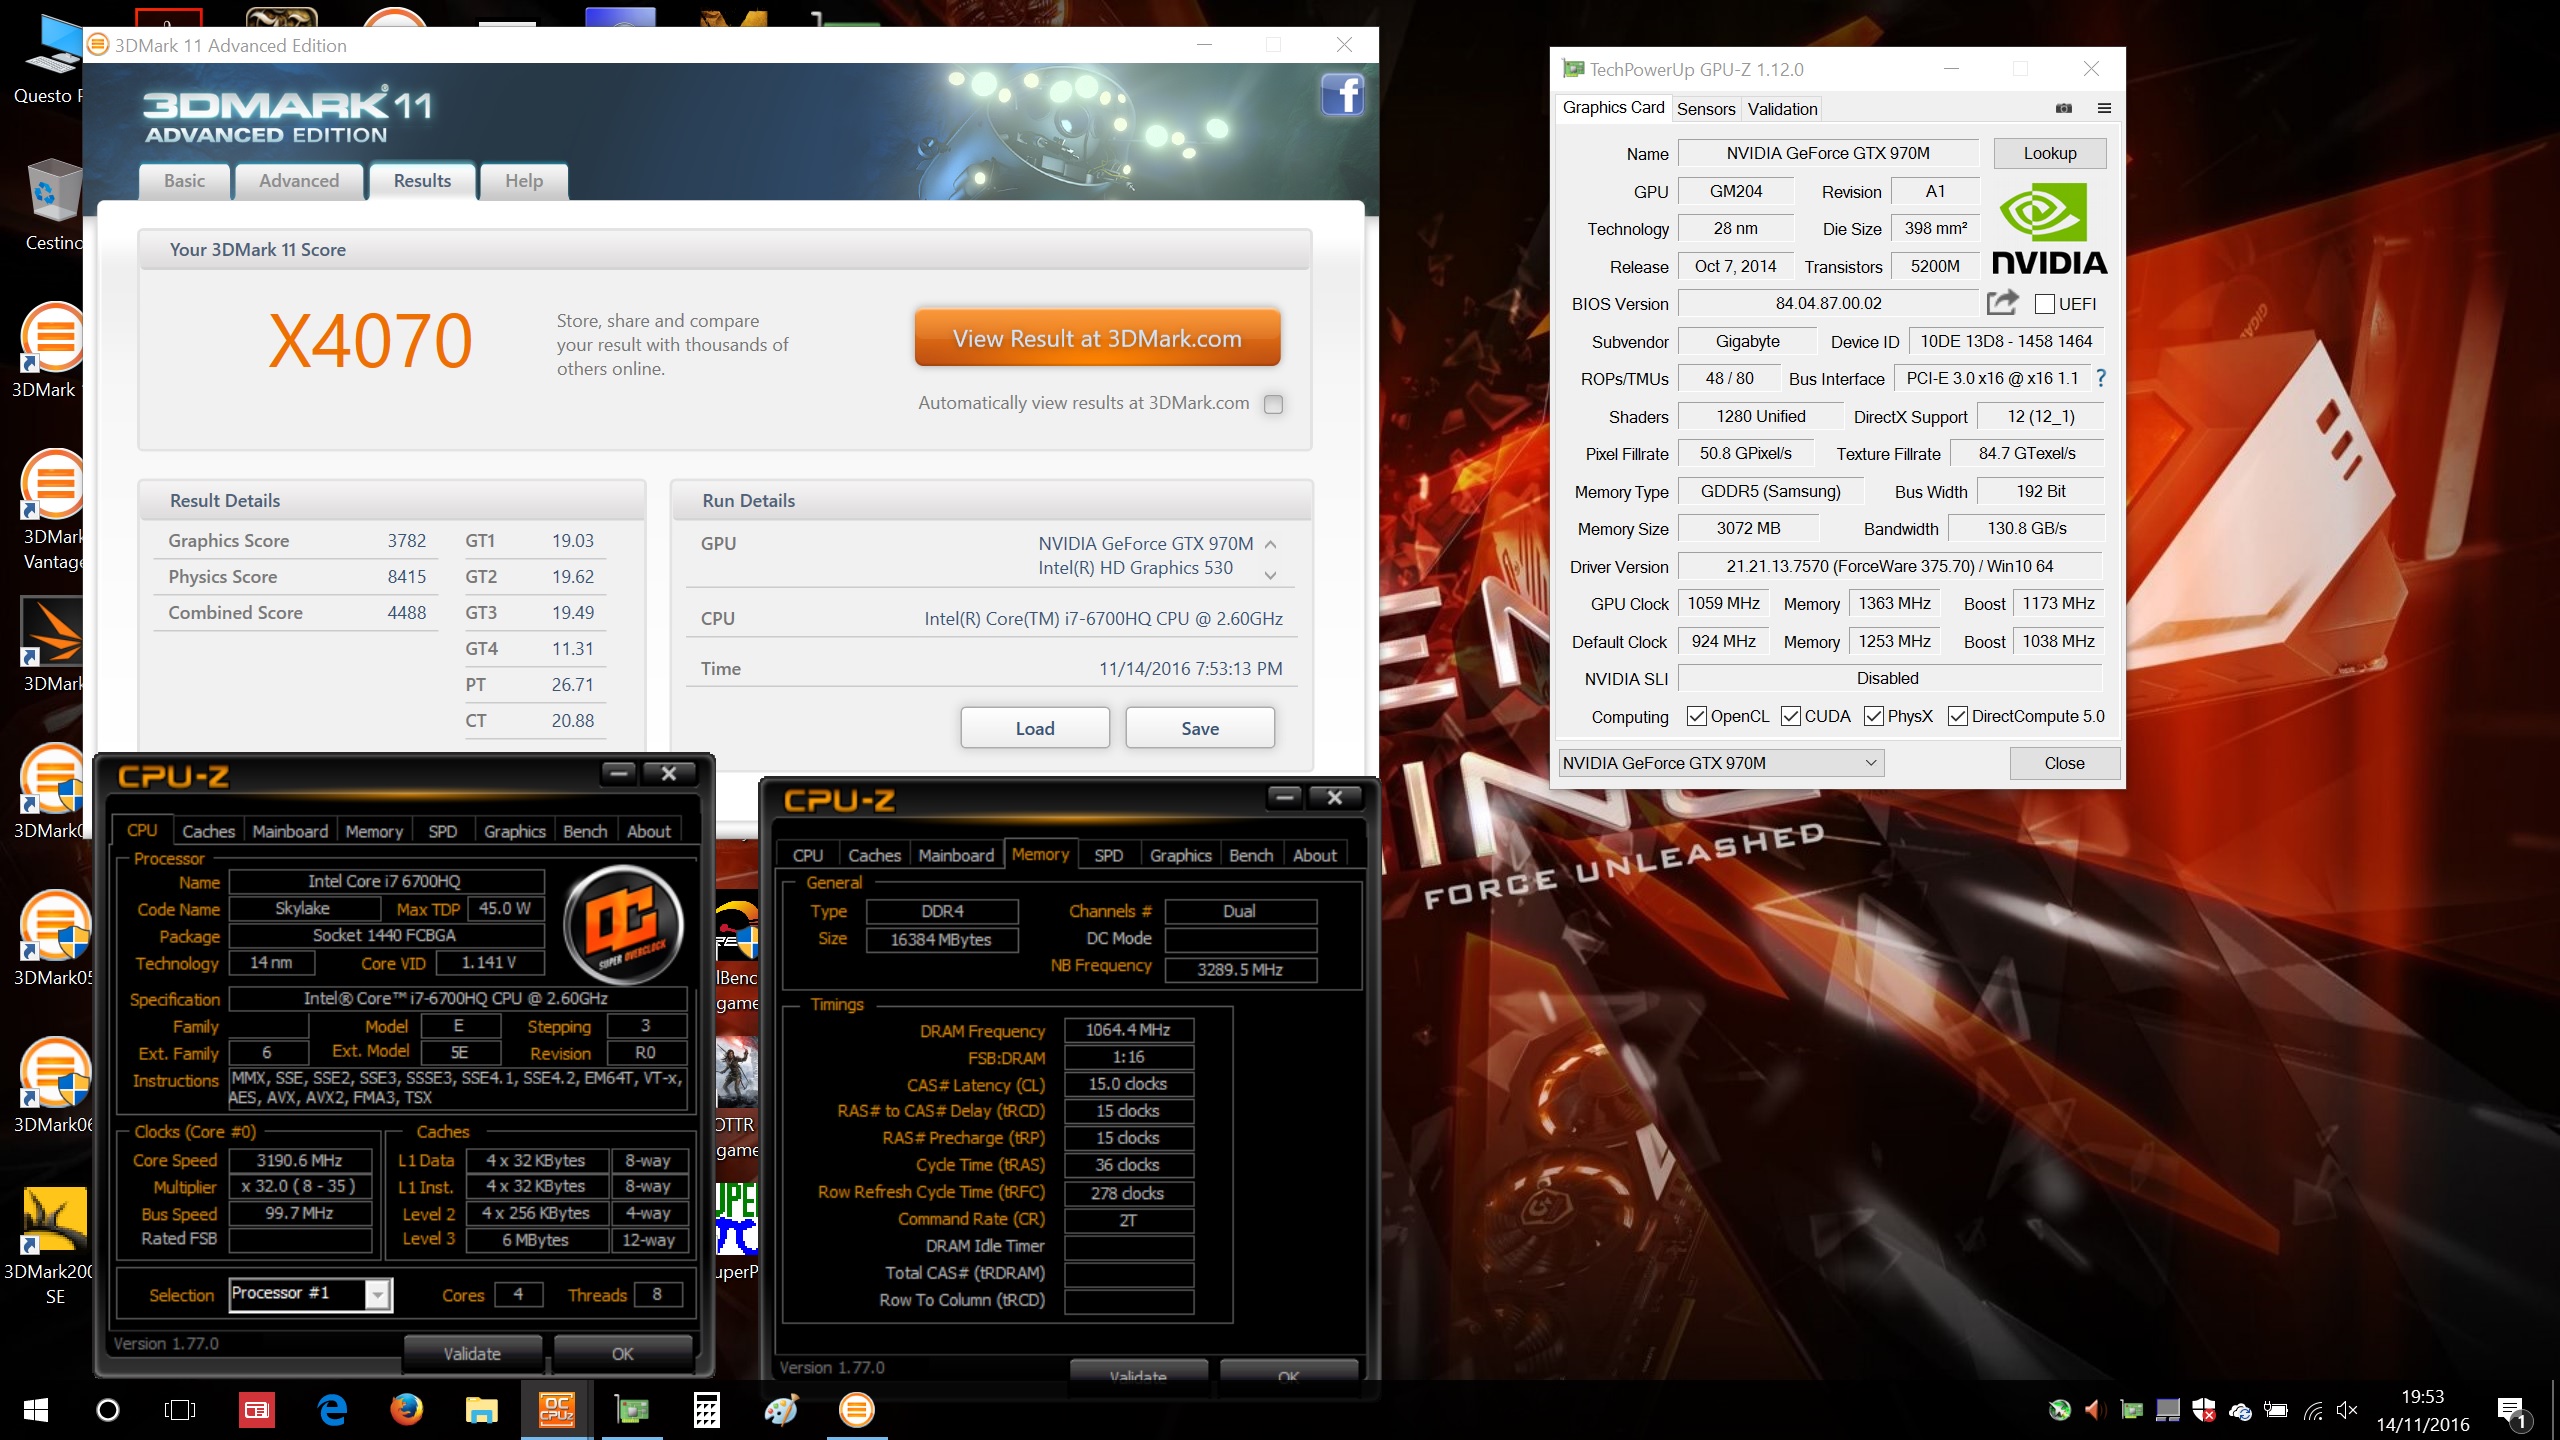The width and height of the screenshot is (2560, 1440).
Task: Click the up arrow in Run Details GPU list
Action: [1270, 545]
